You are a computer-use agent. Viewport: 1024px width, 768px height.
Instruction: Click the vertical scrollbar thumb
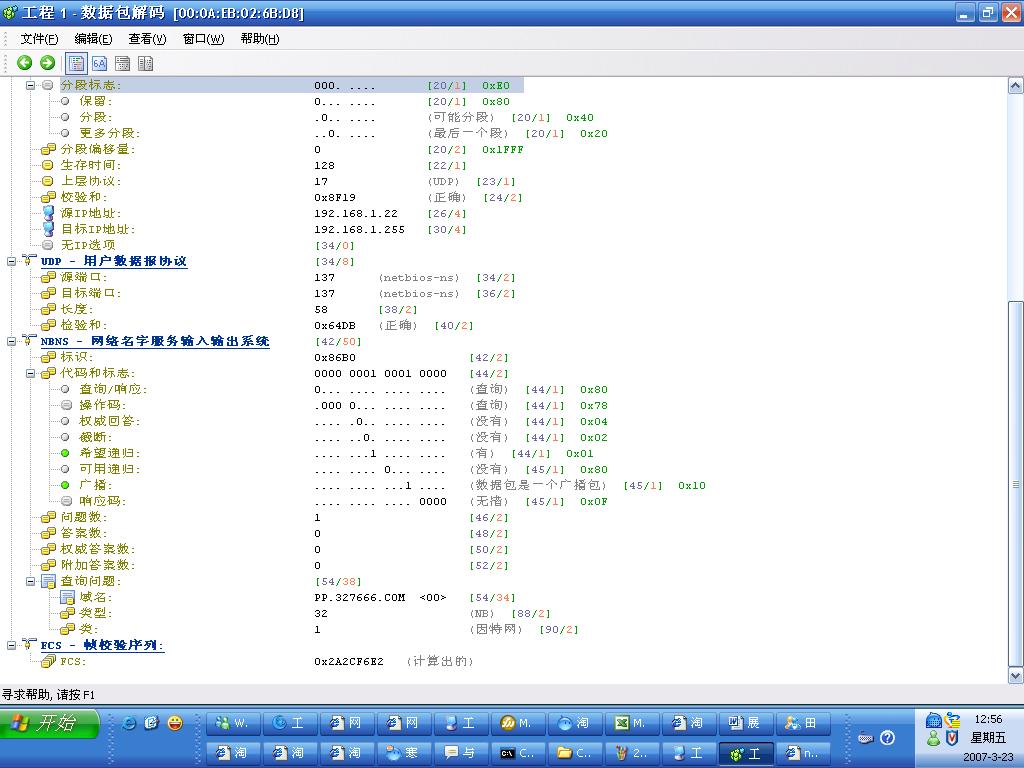click(1015, 480)
